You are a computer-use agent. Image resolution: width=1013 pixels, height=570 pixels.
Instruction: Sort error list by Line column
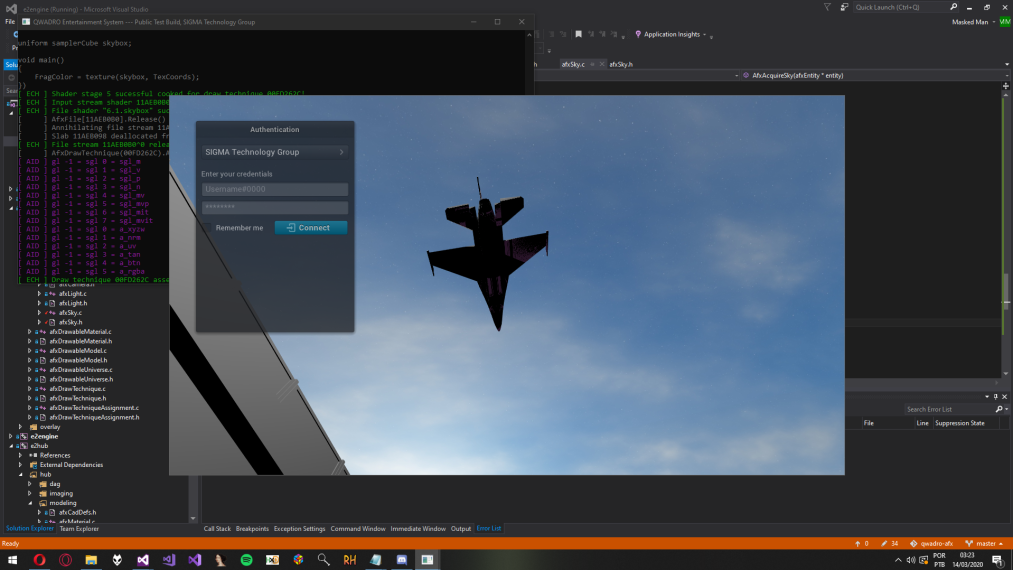coord(922,423)
